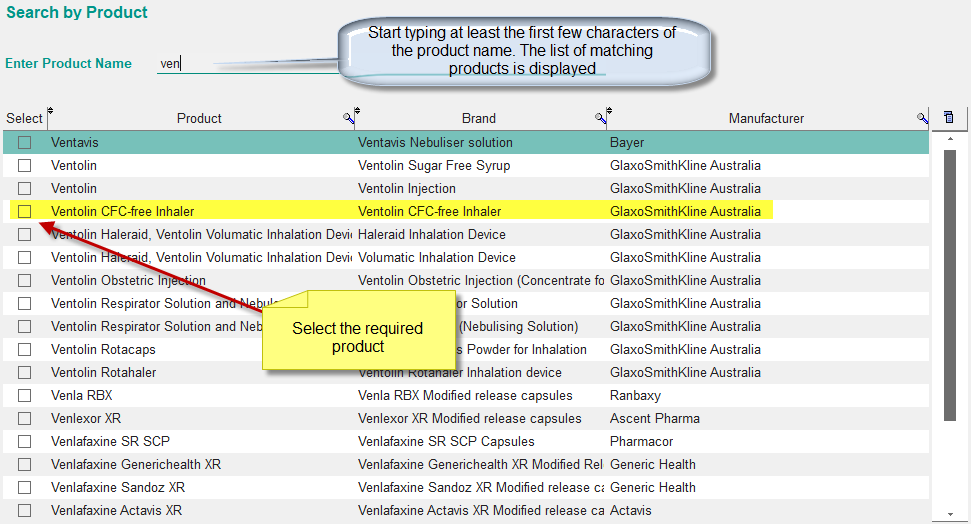
Task: Click the Venlafaxine Sandoz XR product cell
Action: [118, 487]
